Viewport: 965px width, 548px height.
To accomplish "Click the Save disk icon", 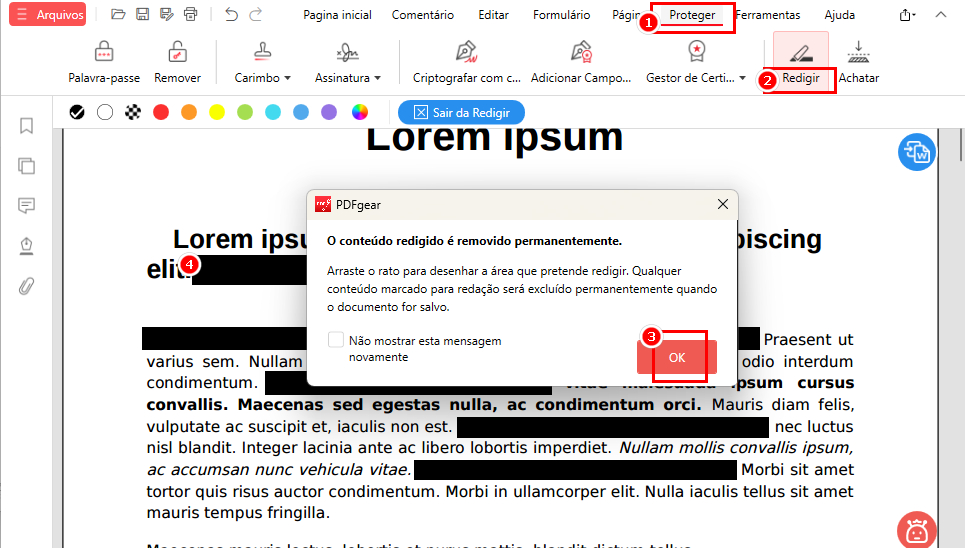I will point(142,14).
